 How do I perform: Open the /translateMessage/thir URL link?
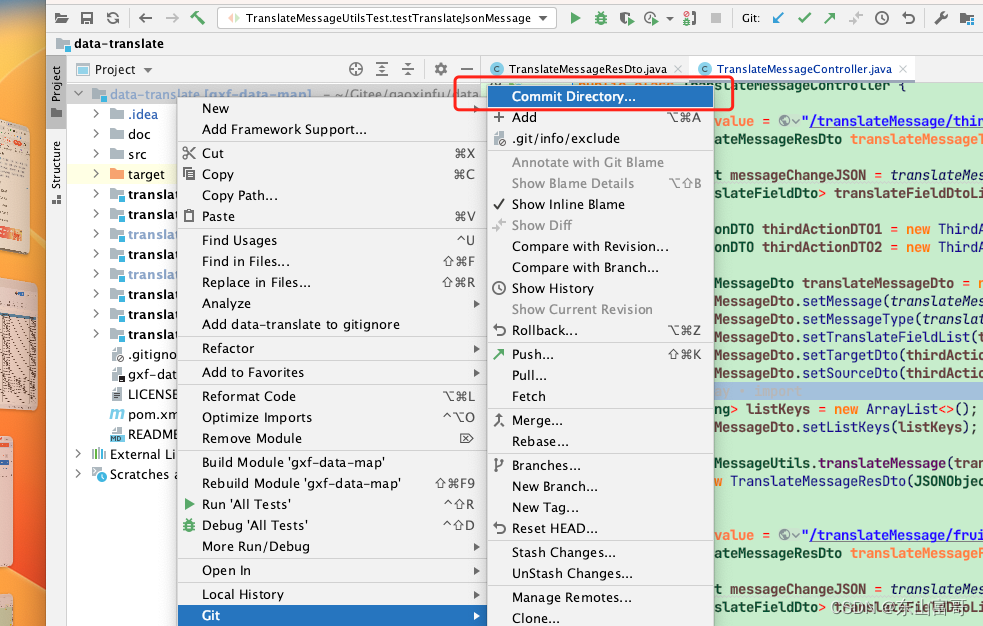895,121
